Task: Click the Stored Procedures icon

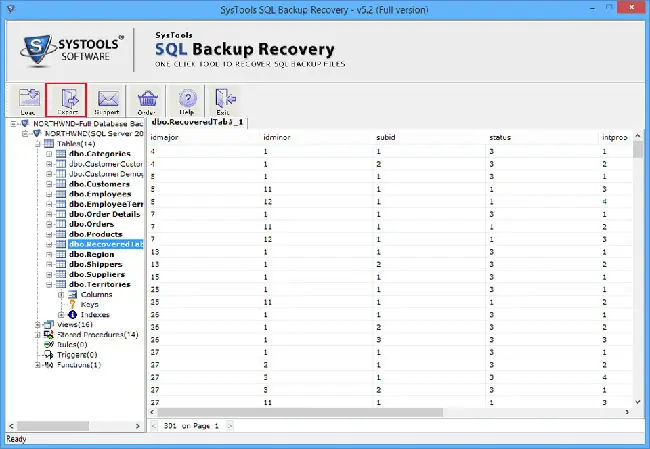Action: pyautogui.click(x=49, y=334)
